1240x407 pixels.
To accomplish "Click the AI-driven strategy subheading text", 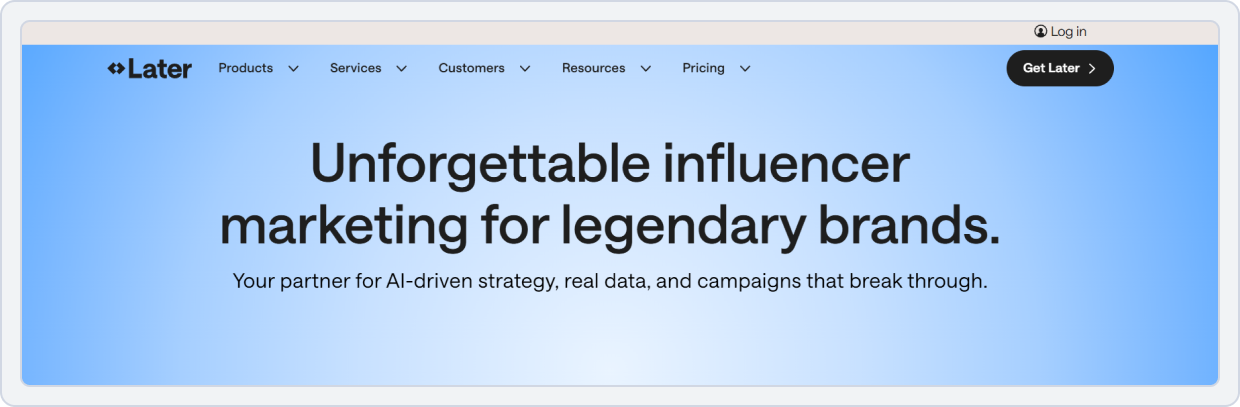I will [610, 281].
